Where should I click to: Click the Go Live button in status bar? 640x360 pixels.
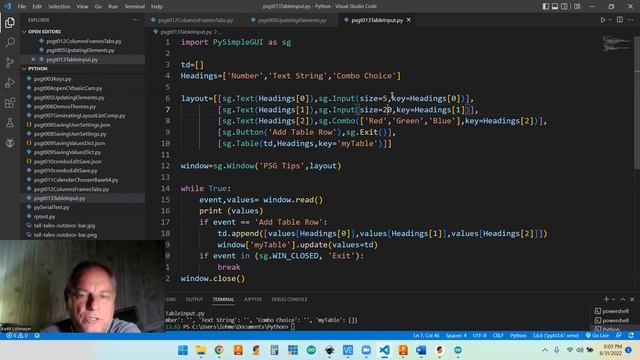[x=597, y=336]
